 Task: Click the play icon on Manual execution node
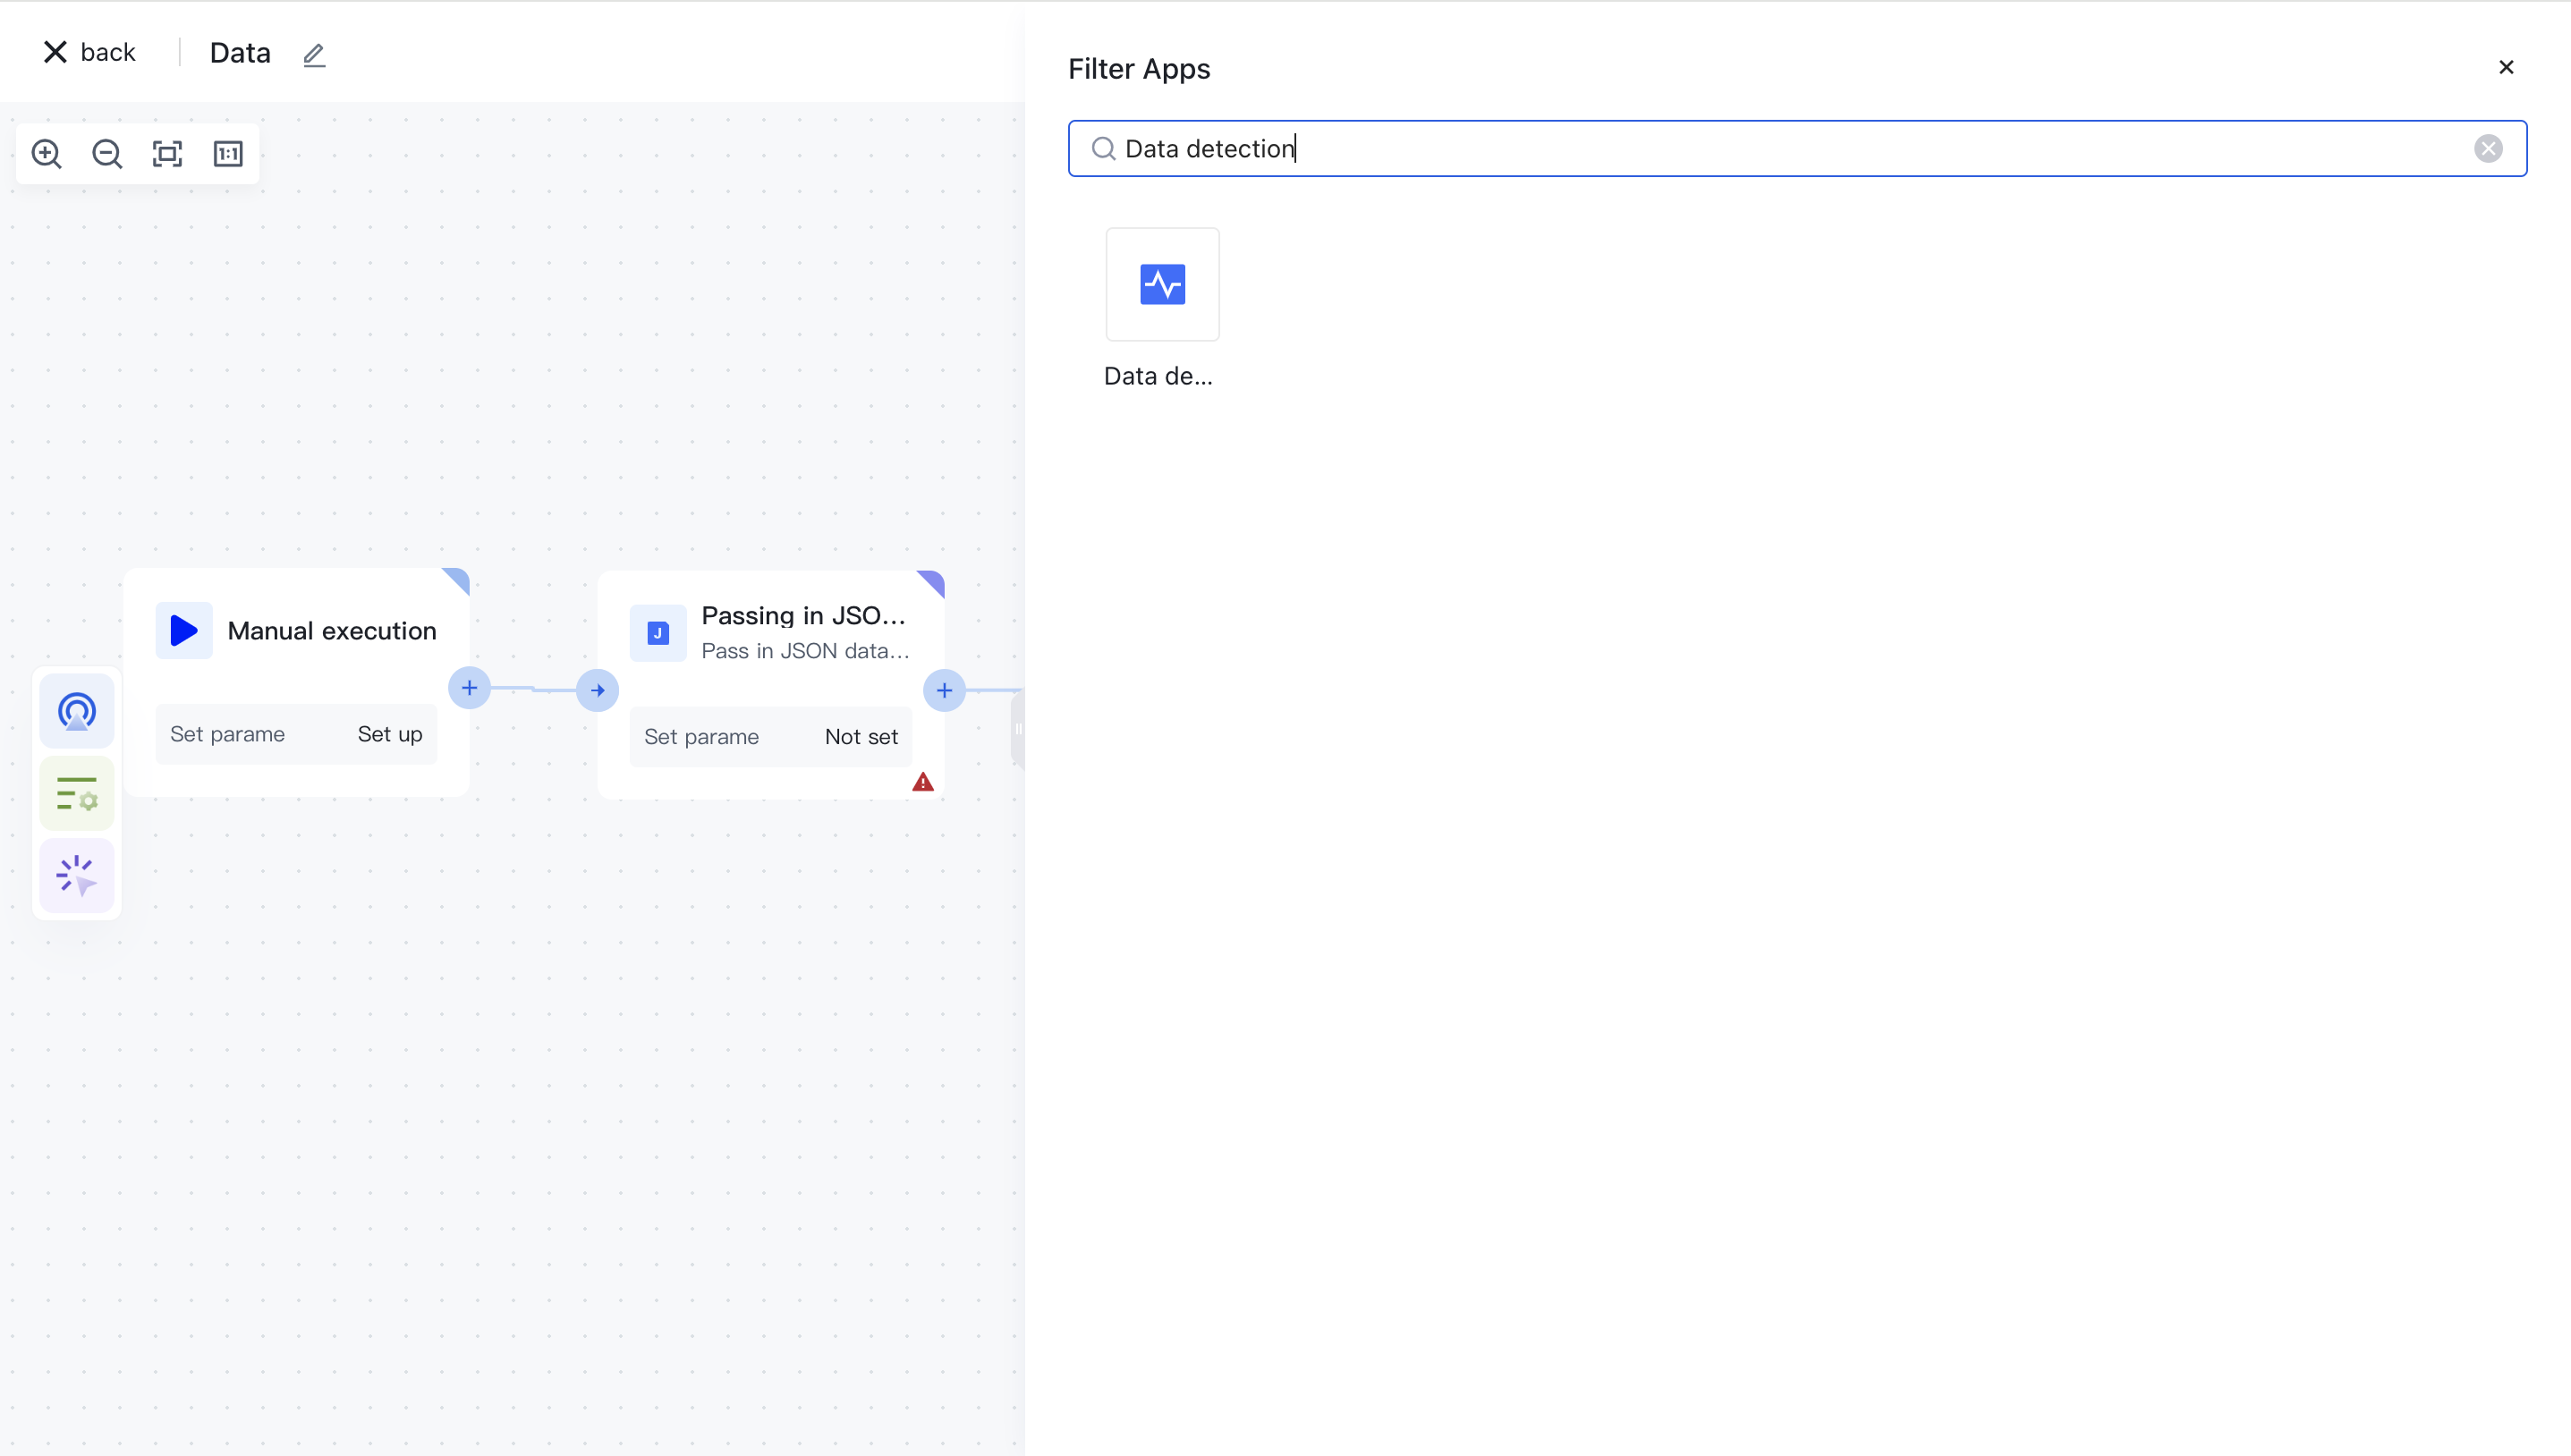coord(183,630)
